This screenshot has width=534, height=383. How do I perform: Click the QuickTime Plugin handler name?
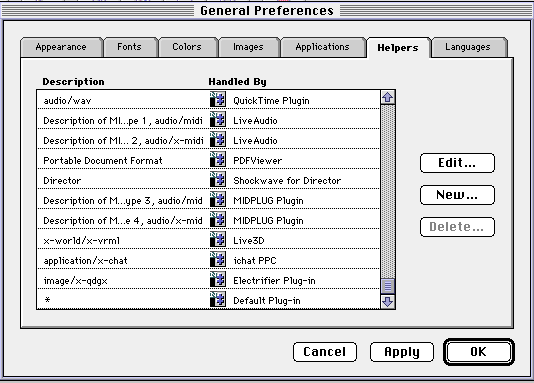click(271, 101)
